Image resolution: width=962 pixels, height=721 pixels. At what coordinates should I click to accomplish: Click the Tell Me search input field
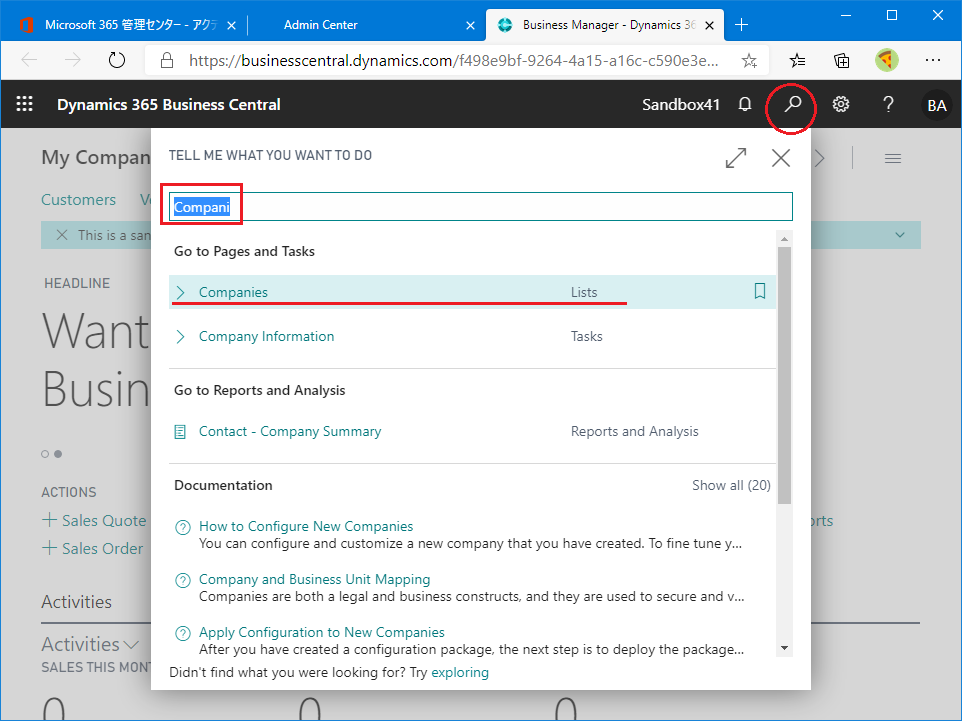coord(480,207)
